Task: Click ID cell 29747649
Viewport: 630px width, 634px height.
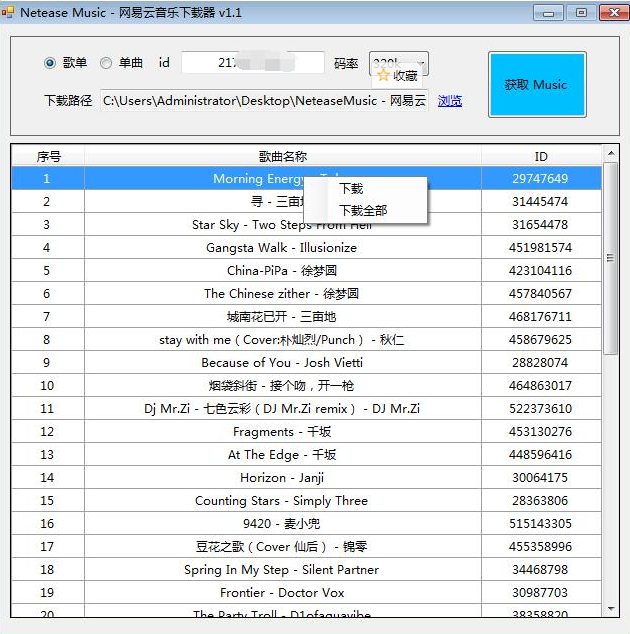Action: click(541, 178)
